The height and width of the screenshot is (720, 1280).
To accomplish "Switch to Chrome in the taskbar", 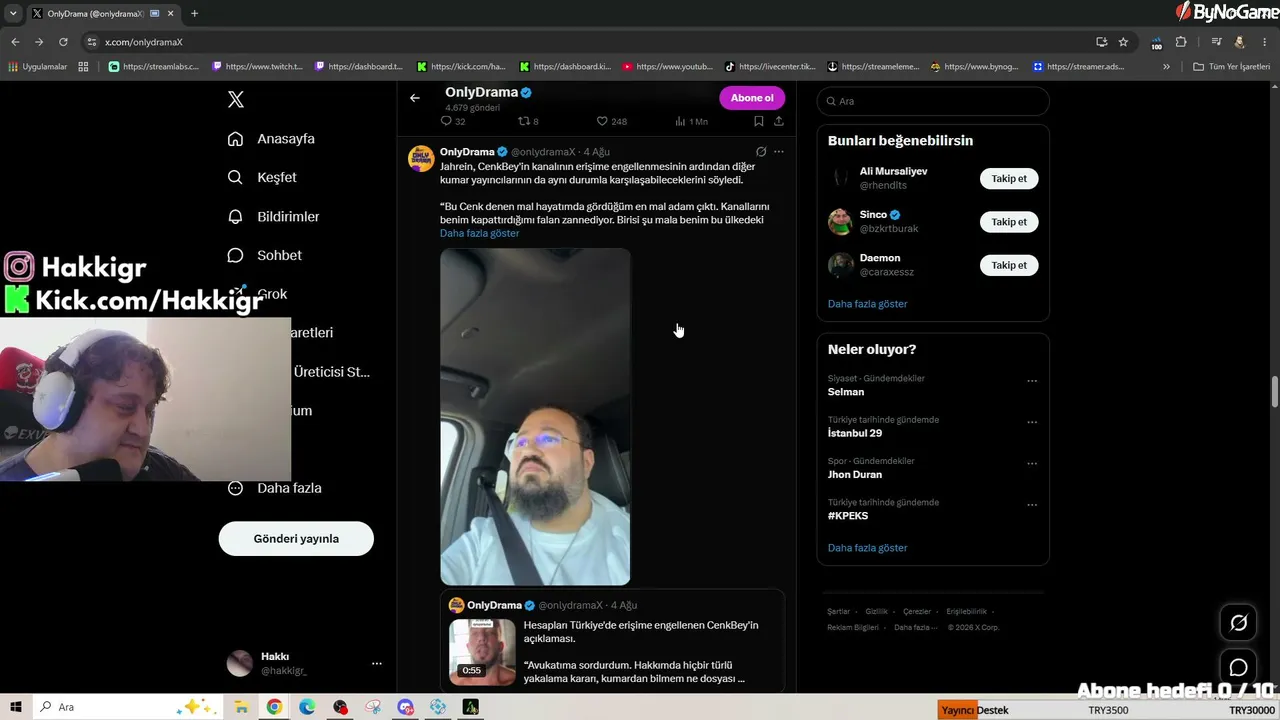I will (274, 707).
